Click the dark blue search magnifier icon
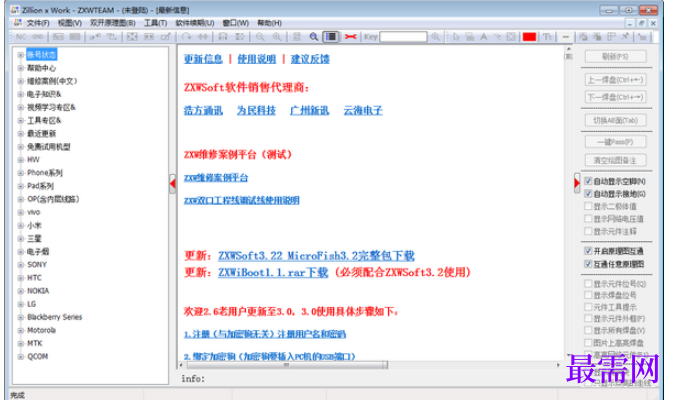This screenshot has width=678, height=400. coord(313,37)
